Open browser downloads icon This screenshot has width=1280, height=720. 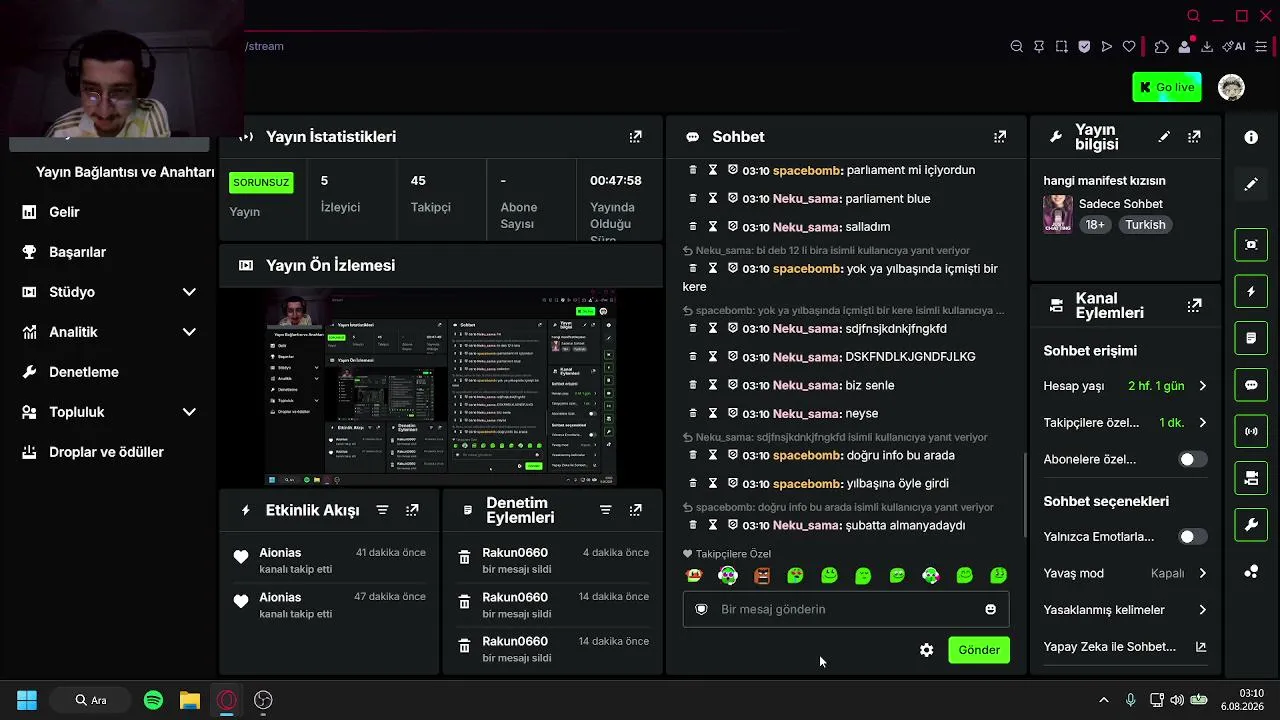point(1207,46)
